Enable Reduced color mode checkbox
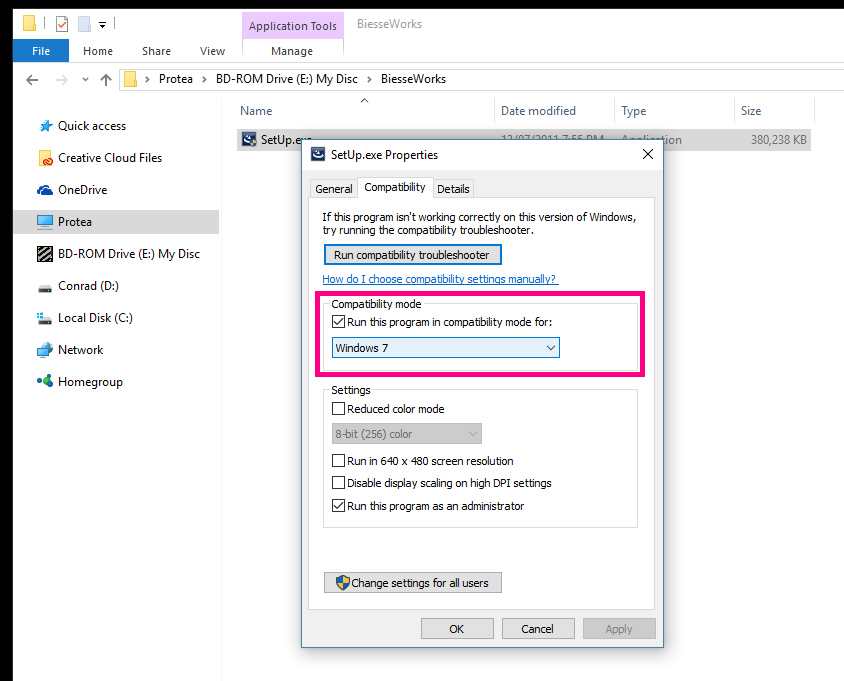This screenshot has width=844, height=681. point(338,409)
